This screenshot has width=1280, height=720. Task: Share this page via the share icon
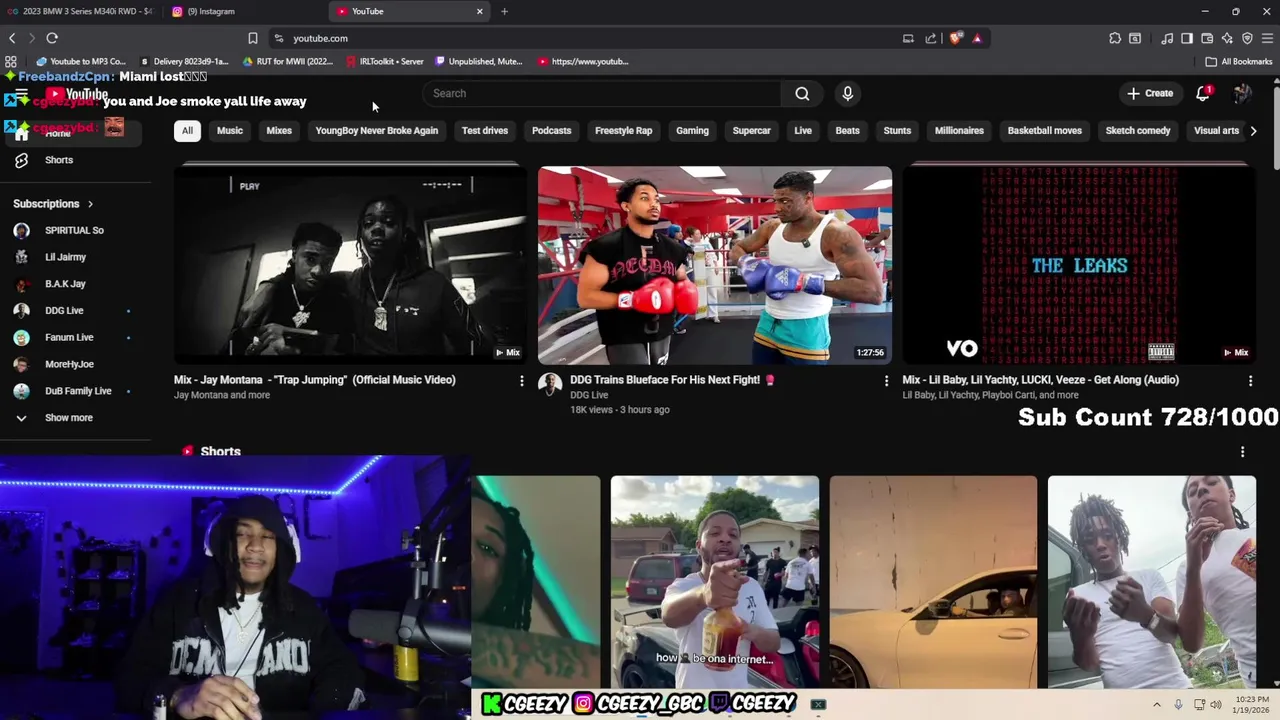931,38
